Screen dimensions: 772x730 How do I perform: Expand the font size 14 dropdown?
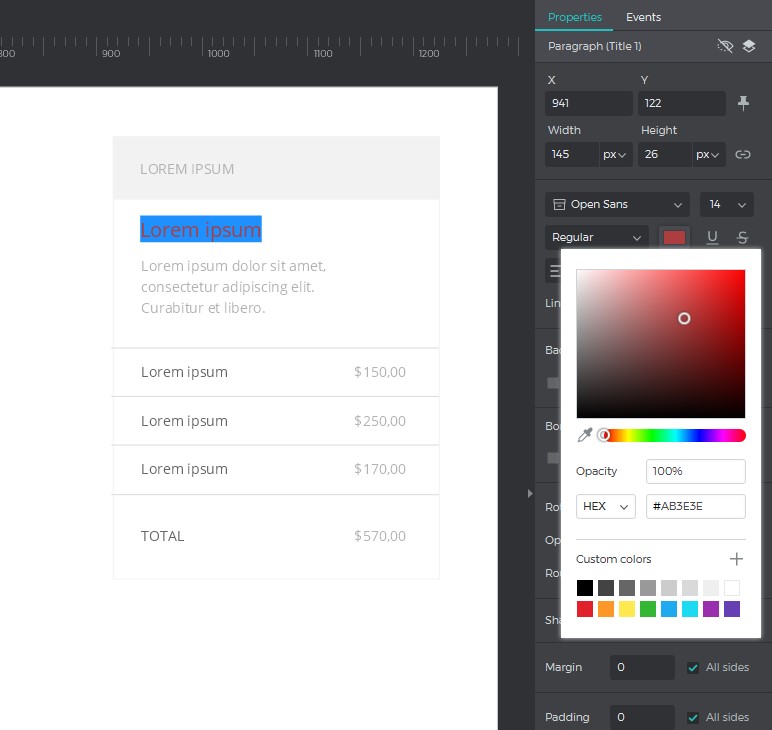tap(727, 204)
